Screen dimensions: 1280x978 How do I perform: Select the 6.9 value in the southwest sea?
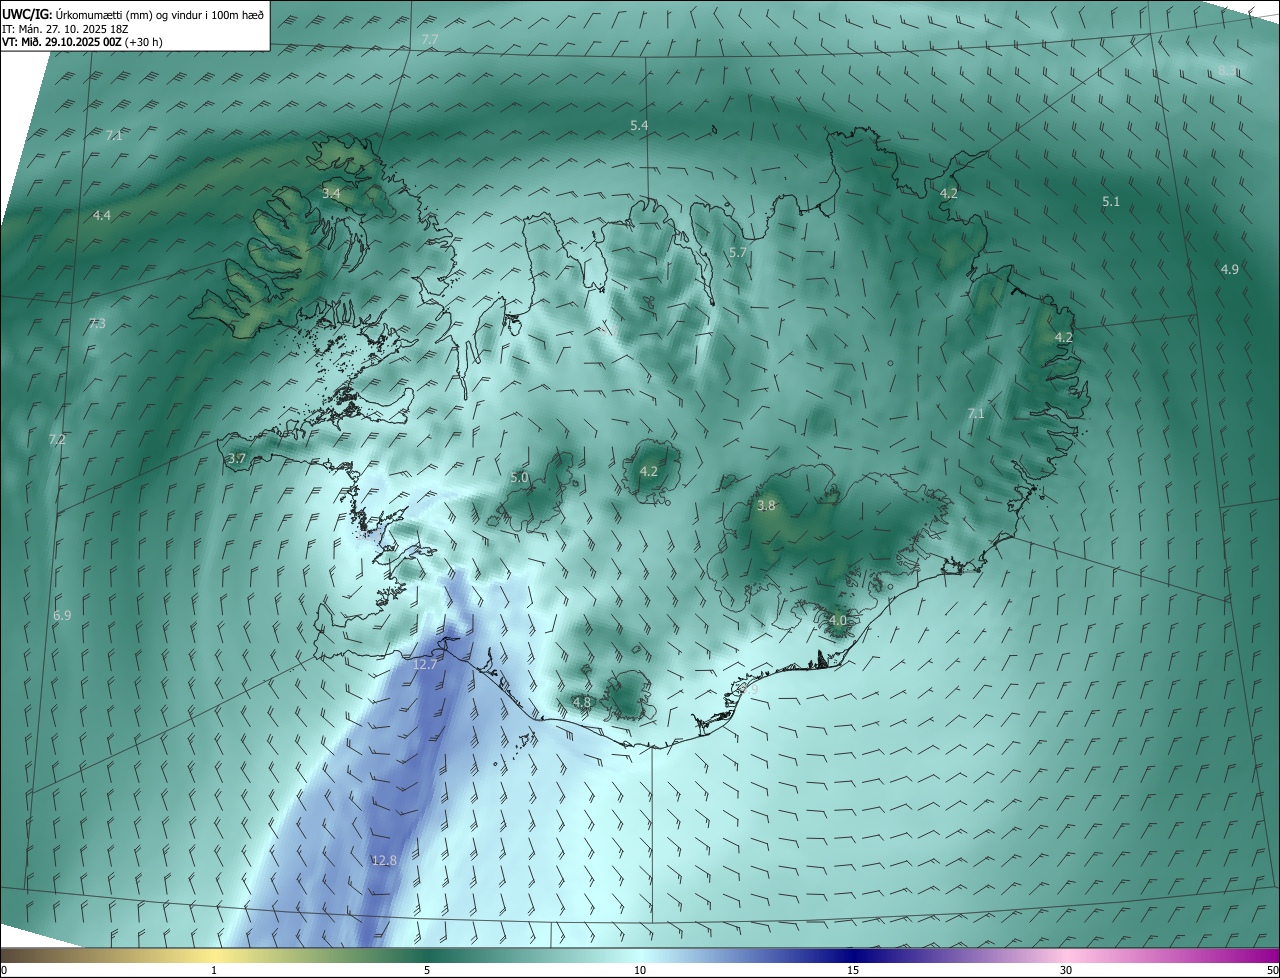pyautogui.click(x=62, y=616)
